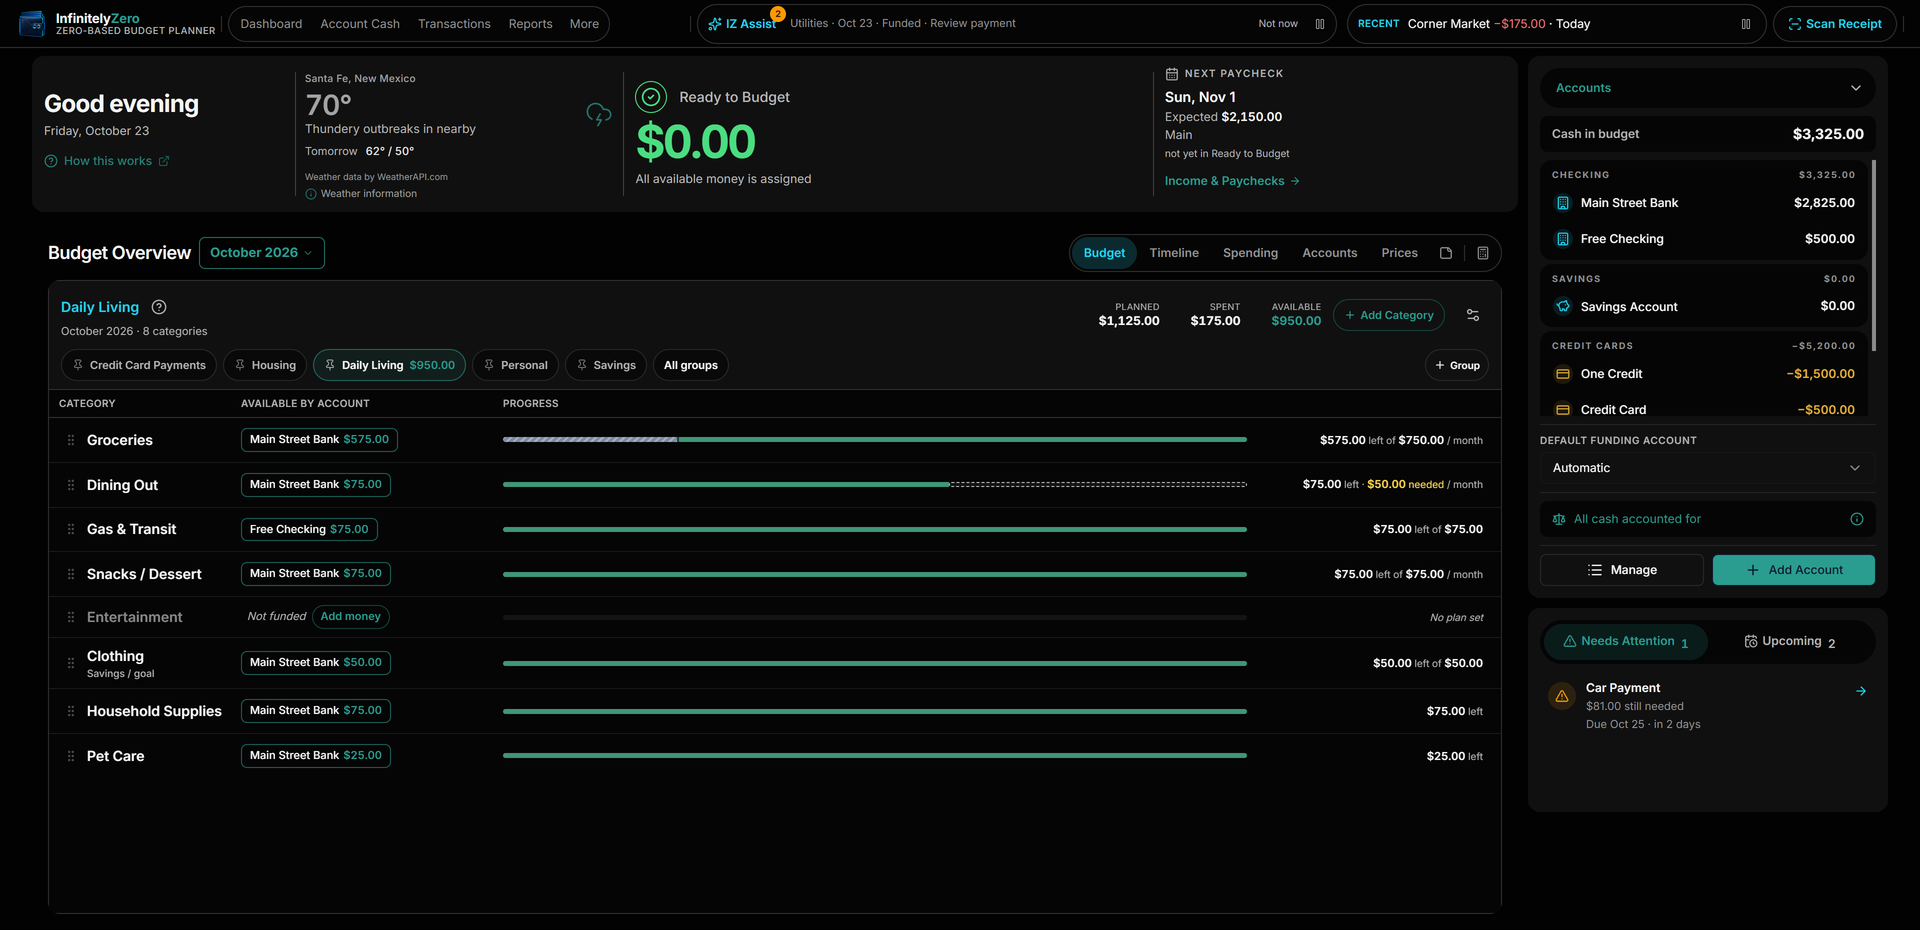Click the Savings Account piggy icon

[1563, 307]
